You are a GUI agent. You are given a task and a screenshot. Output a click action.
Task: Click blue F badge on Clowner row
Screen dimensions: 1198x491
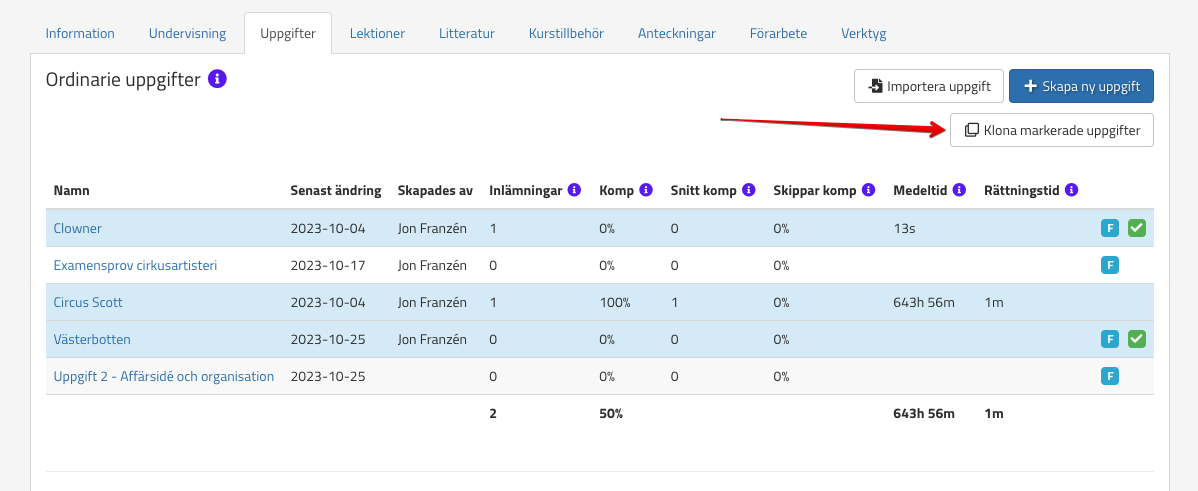click(1109, 228)
